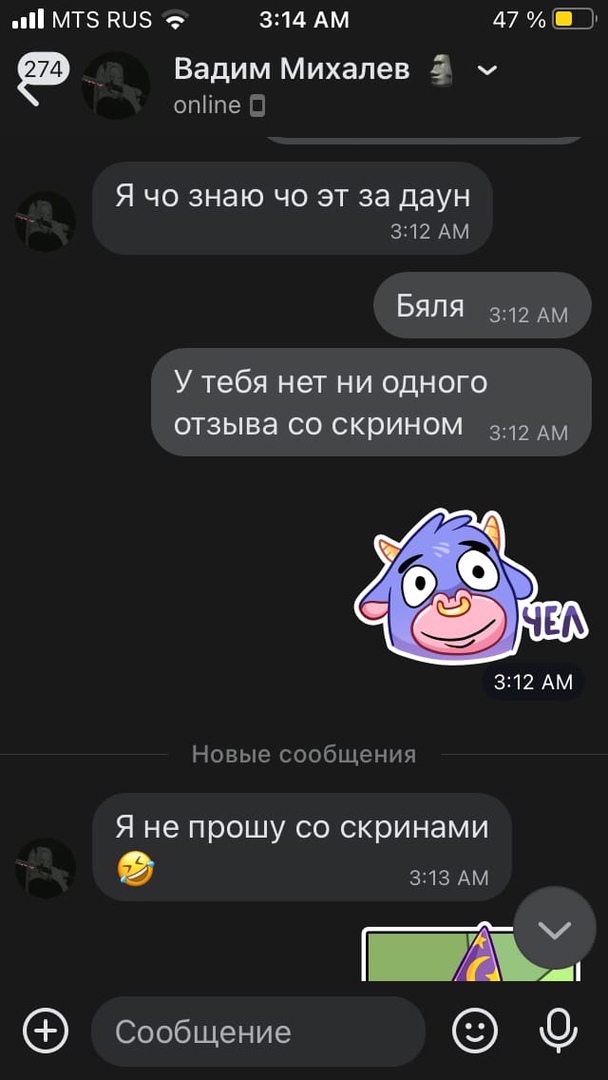
Task: Select the 'У тебя нет ни одного отзыва' message
Action: (371, 402)
